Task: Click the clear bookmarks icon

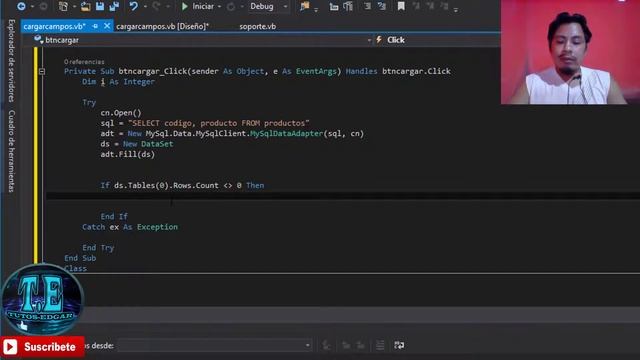Action: [444, 6]
